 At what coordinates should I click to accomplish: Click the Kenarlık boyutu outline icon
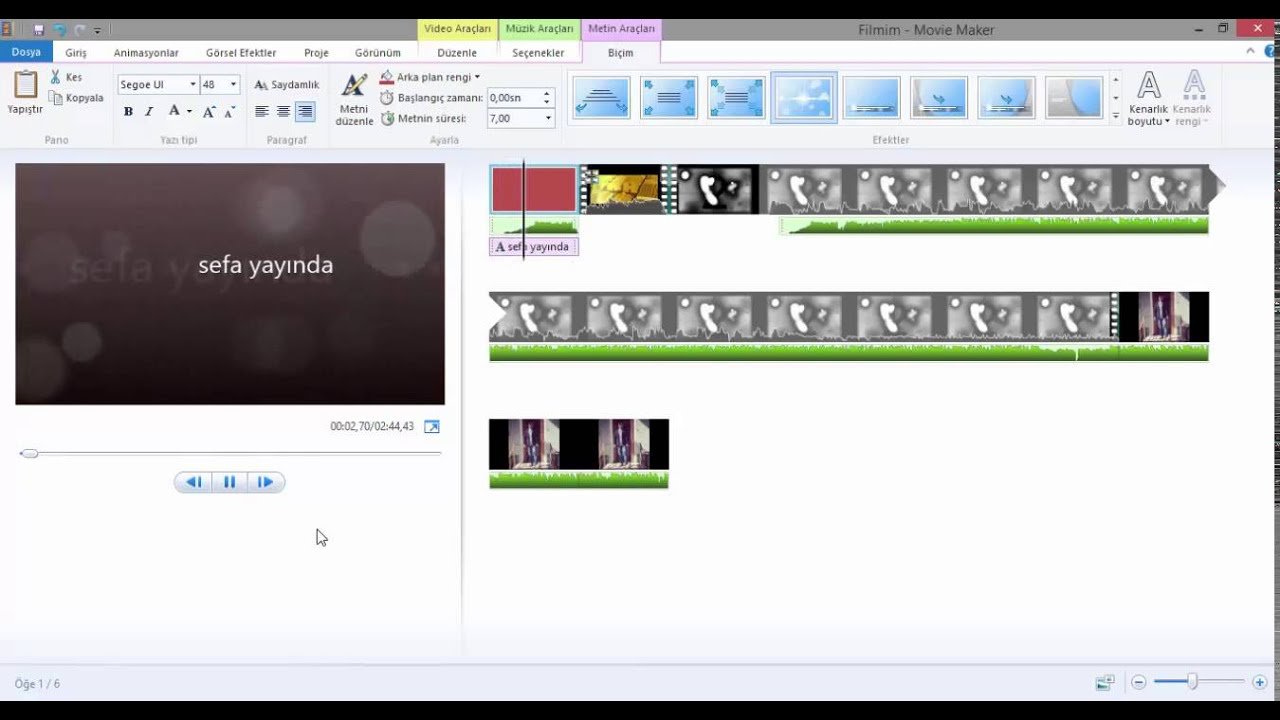coord(1149,86)
